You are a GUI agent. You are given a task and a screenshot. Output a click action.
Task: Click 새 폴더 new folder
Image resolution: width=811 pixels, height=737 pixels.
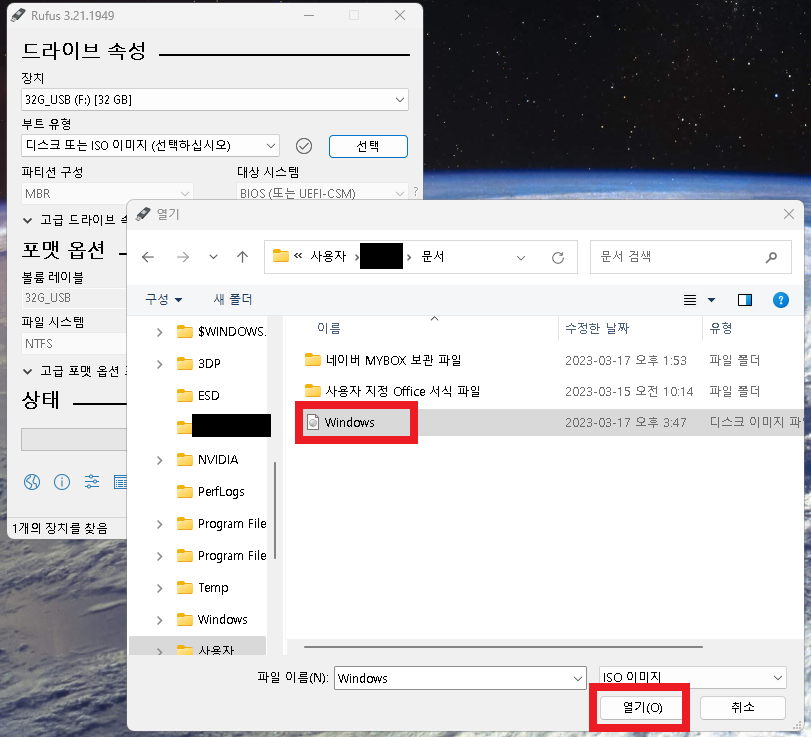(x=233, y=299)
